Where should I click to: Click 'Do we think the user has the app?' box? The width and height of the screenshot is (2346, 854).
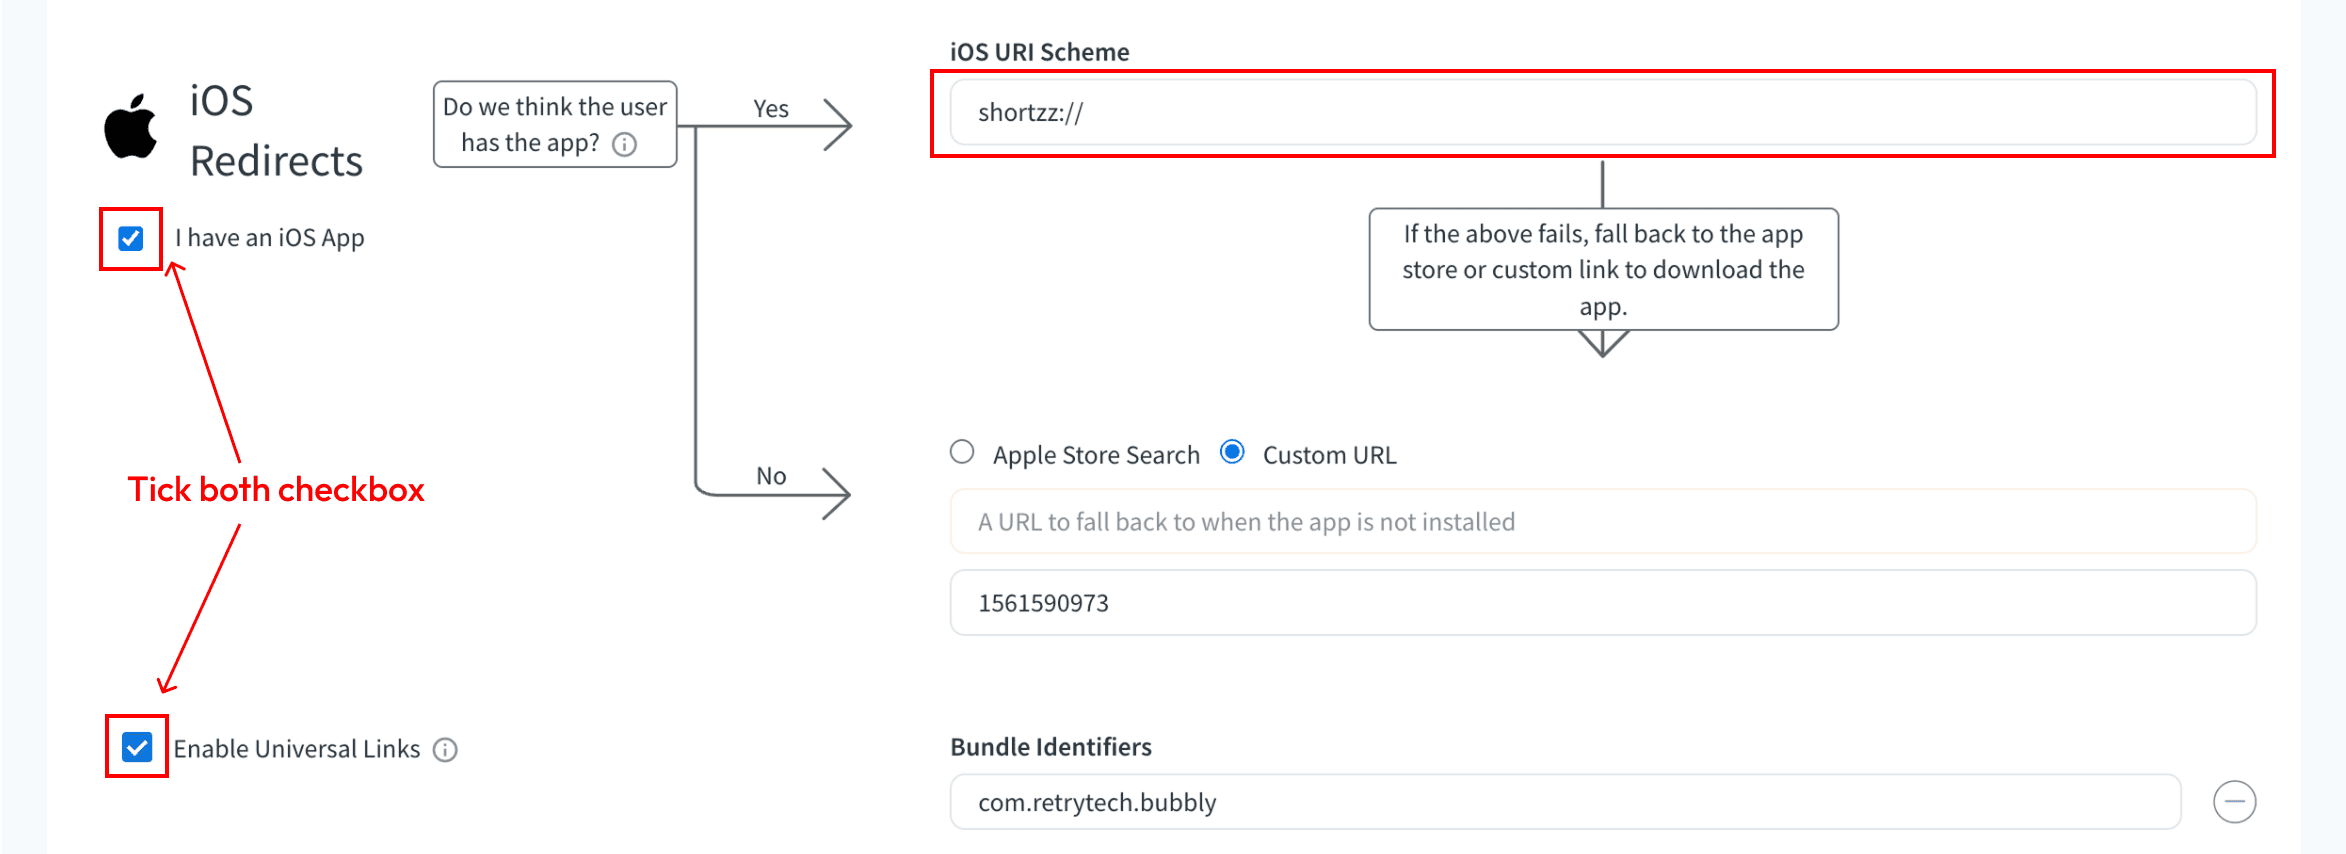(x=555, y=123)
